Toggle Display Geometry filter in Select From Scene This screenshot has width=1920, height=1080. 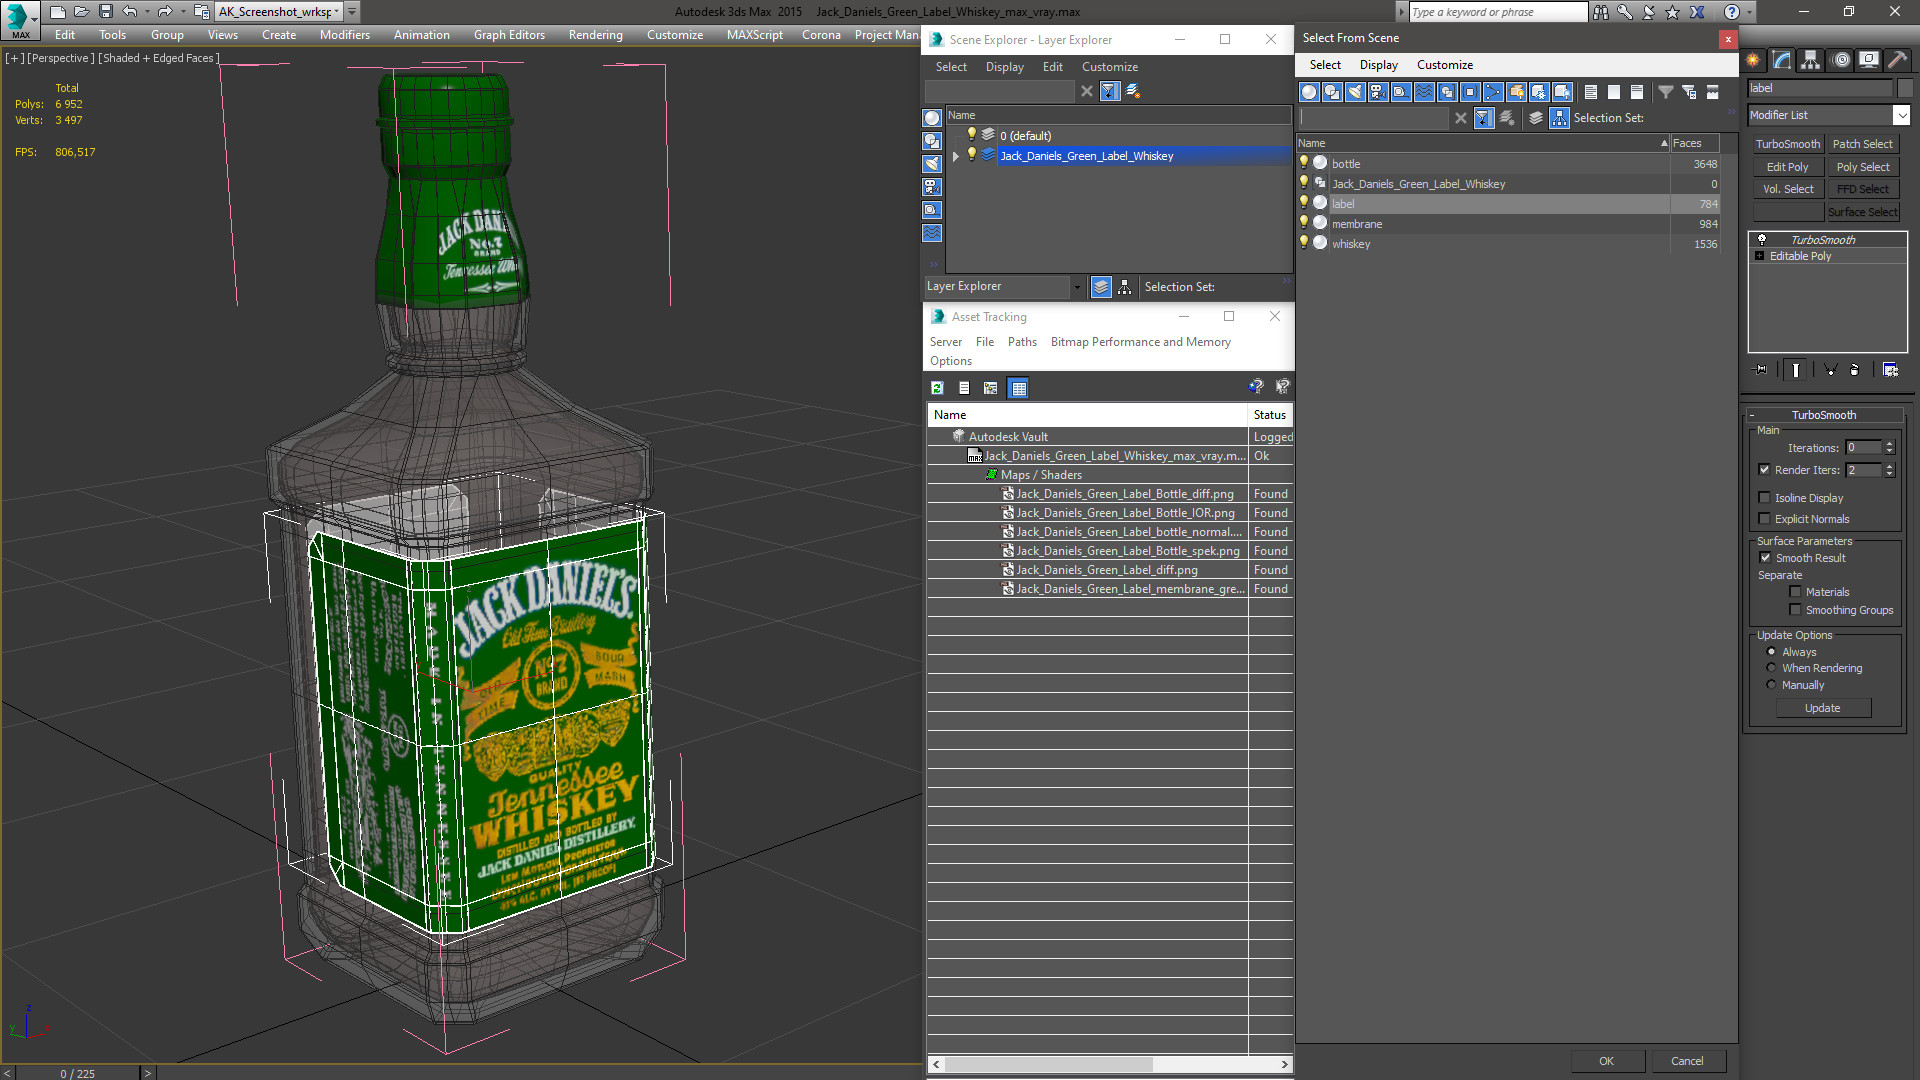[x=1309, y=92]
